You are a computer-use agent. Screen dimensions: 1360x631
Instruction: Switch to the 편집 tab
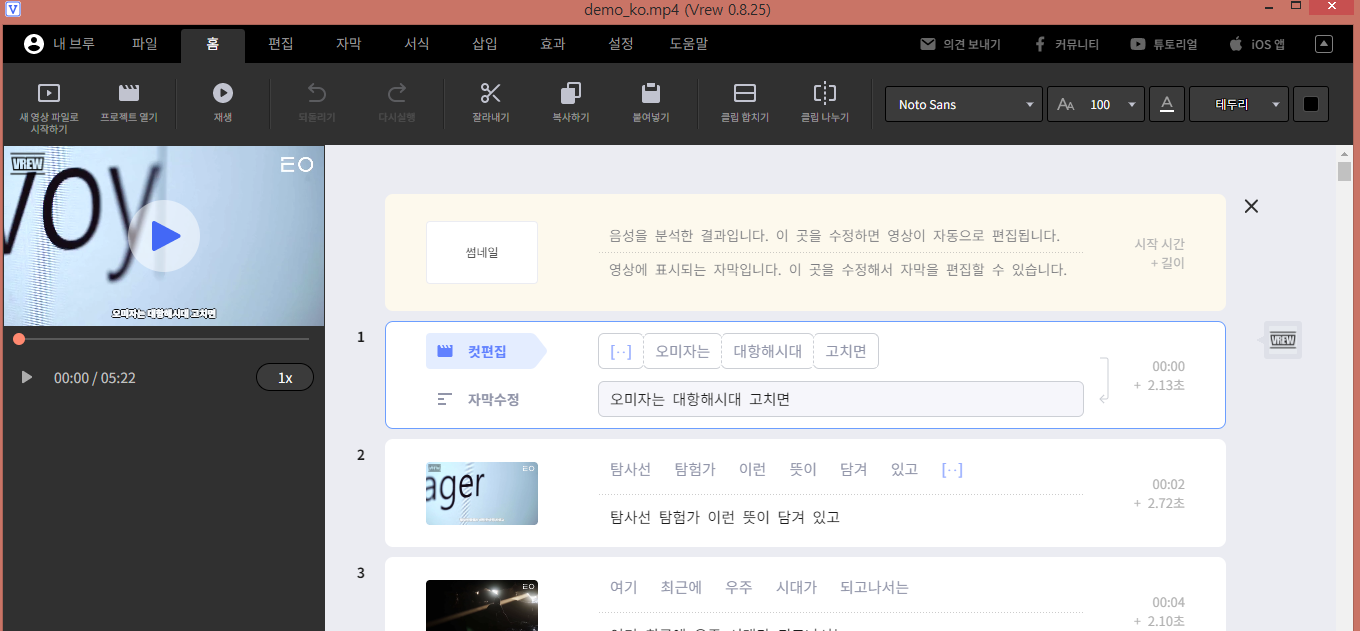pyautogui.click(x=281, y=44)
